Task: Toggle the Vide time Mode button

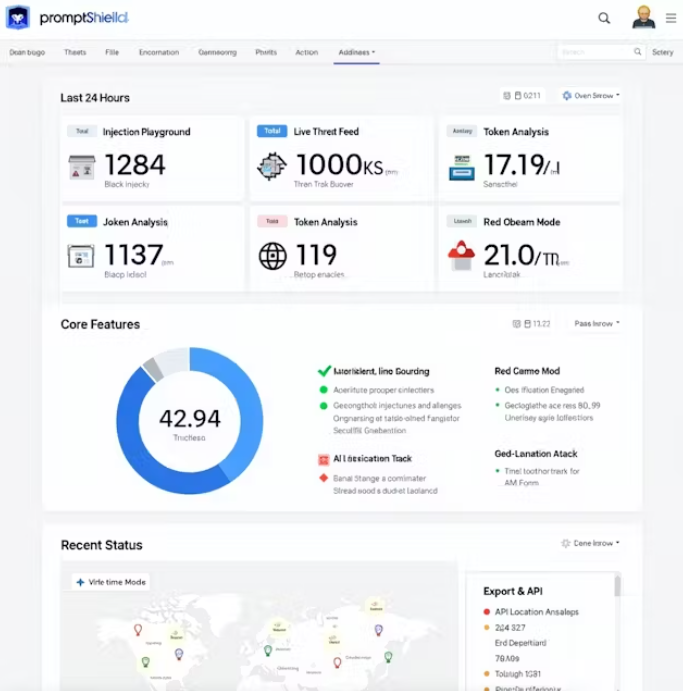Action: (111, 582)
